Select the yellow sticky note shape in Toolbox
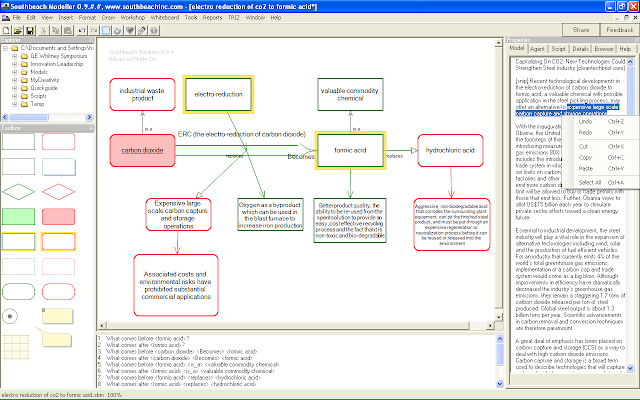 point(58,316)
